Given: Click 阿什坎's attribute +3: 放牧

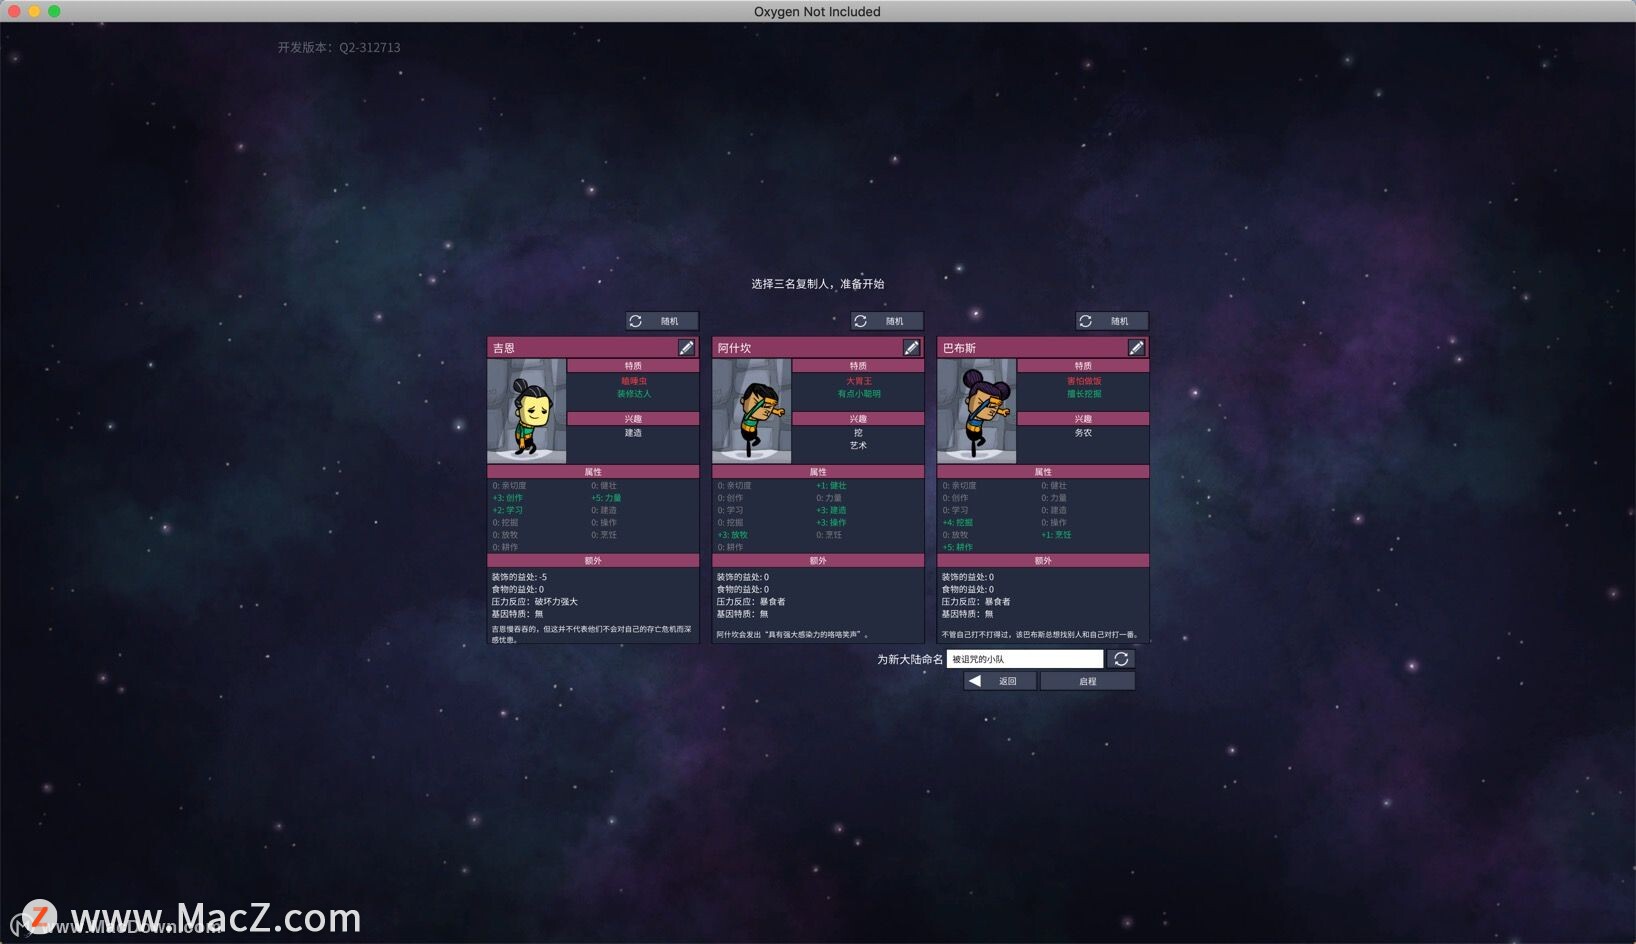Looking at the screenshot, I should click(732, 535).
